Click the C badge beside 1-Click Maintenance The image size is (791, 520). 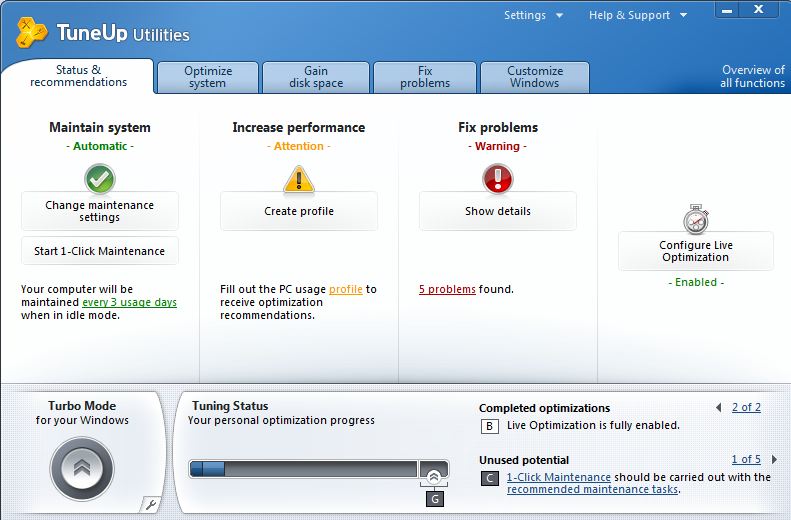pyautogui.click(x=490, y=479)
